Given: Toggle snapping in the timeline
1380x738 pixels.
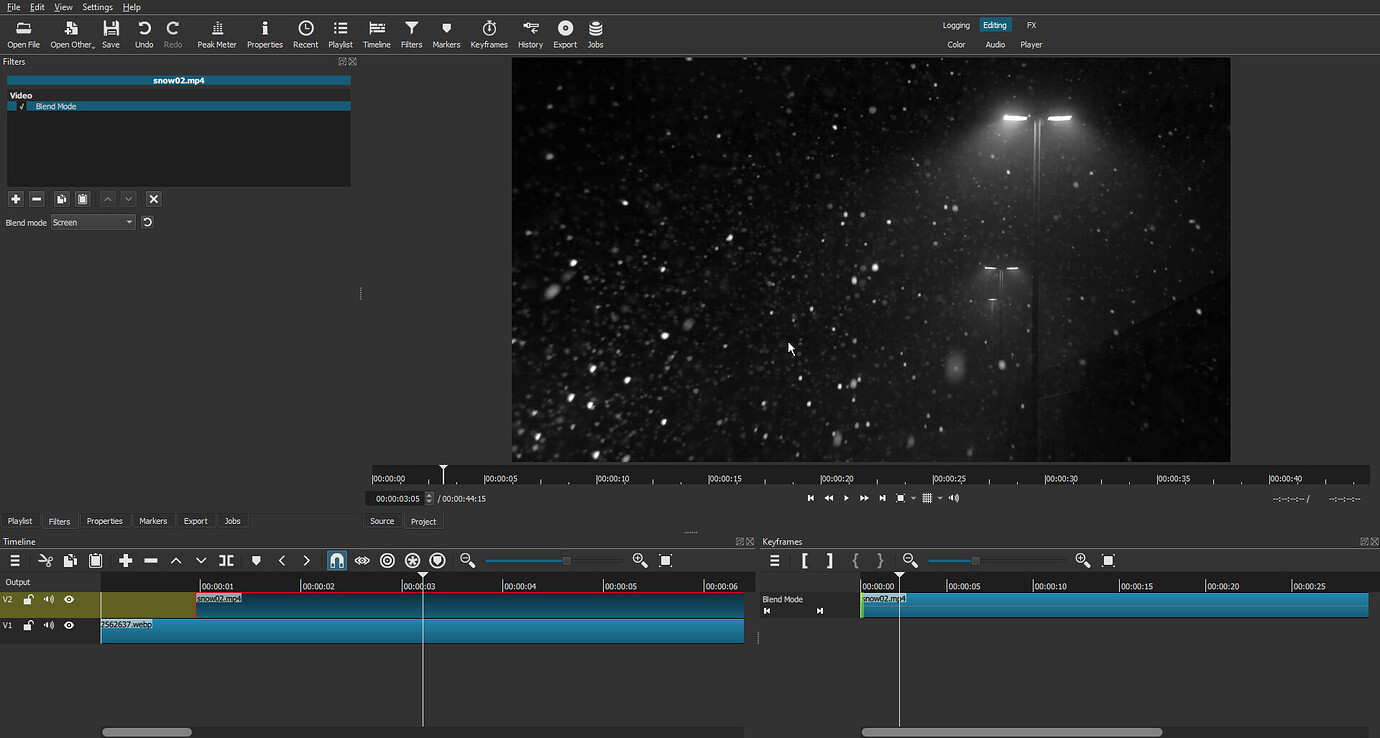Looking at the screenshot, I should tap(336, 560).
